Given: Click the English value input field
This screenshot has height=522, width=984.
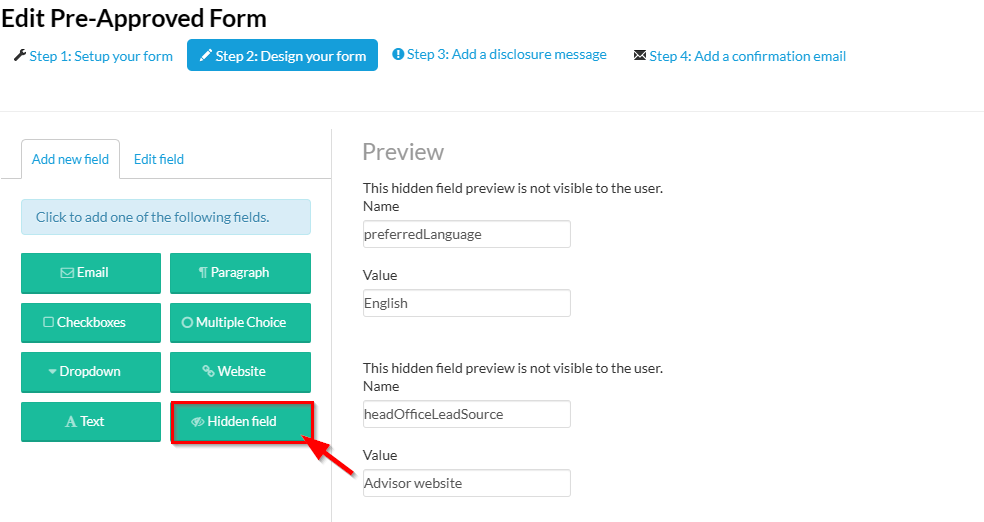Looking at the screenshot, I should pos(467,303).
